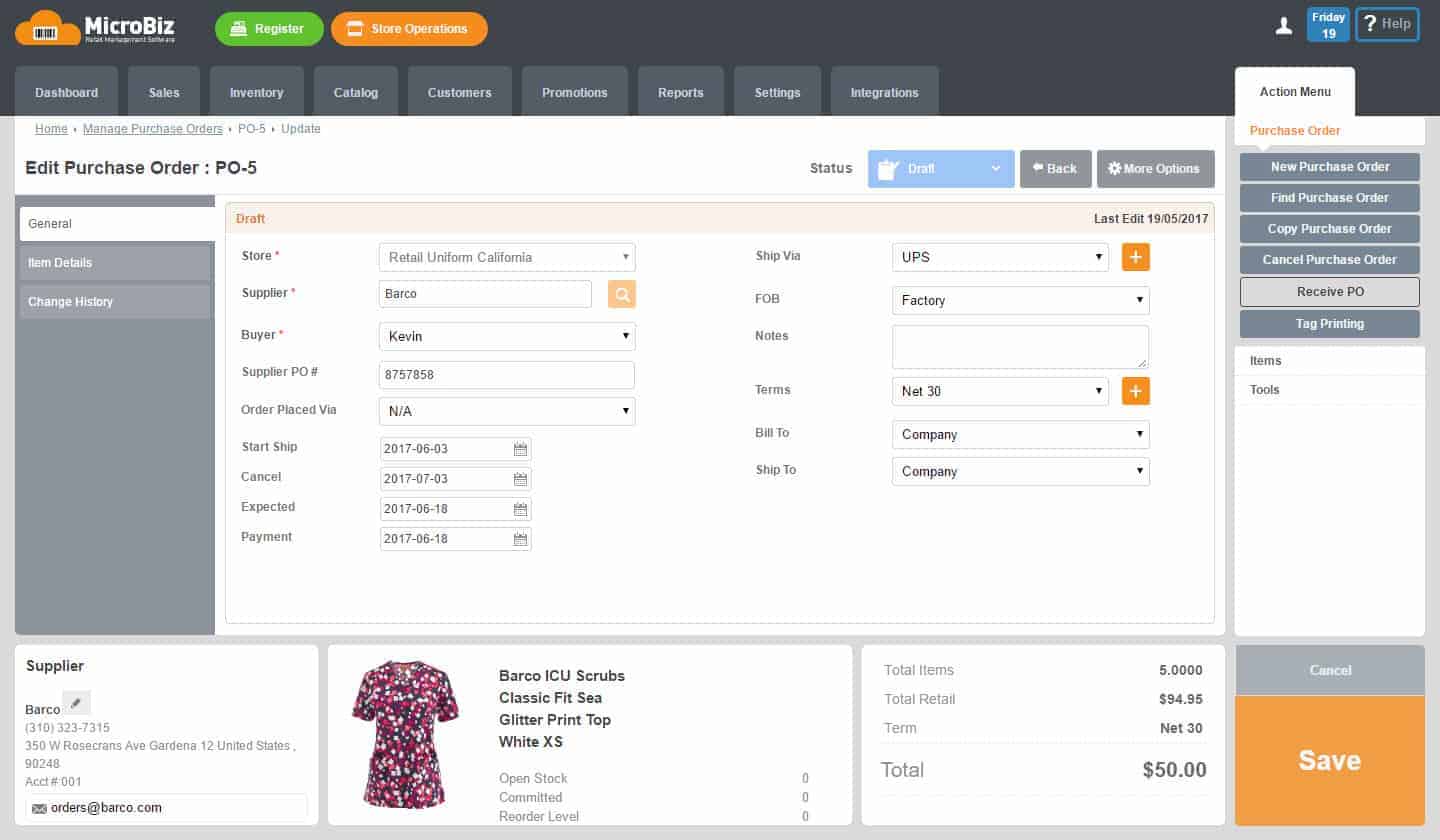
Task: Open the Start Ship calendar picker
Action: coord(520,449)
